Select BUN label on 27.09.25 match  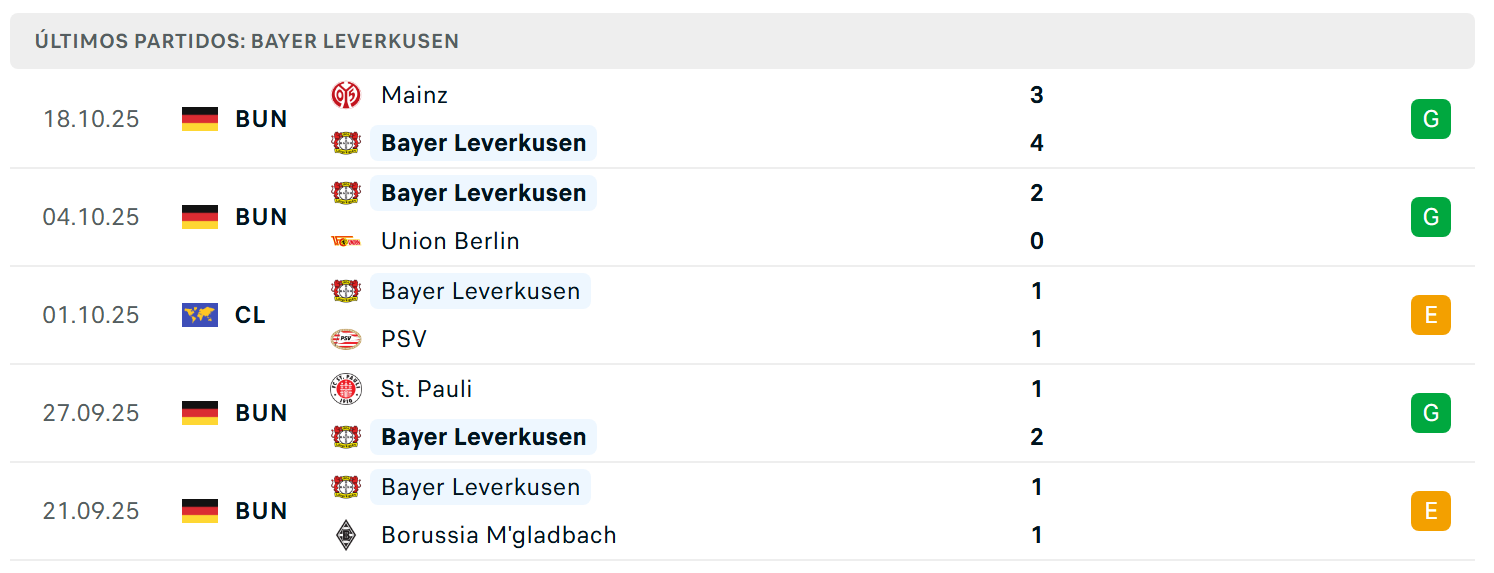261,413
